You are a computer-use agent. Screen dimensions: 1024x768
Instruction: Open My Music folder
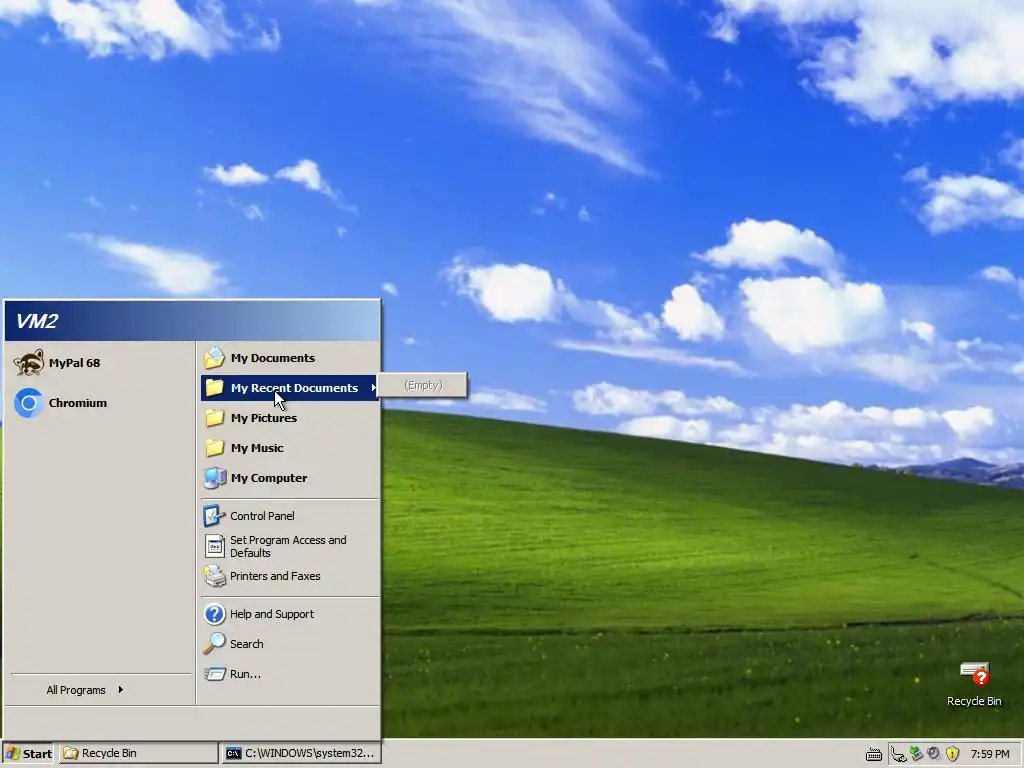[x=289, y=448]
